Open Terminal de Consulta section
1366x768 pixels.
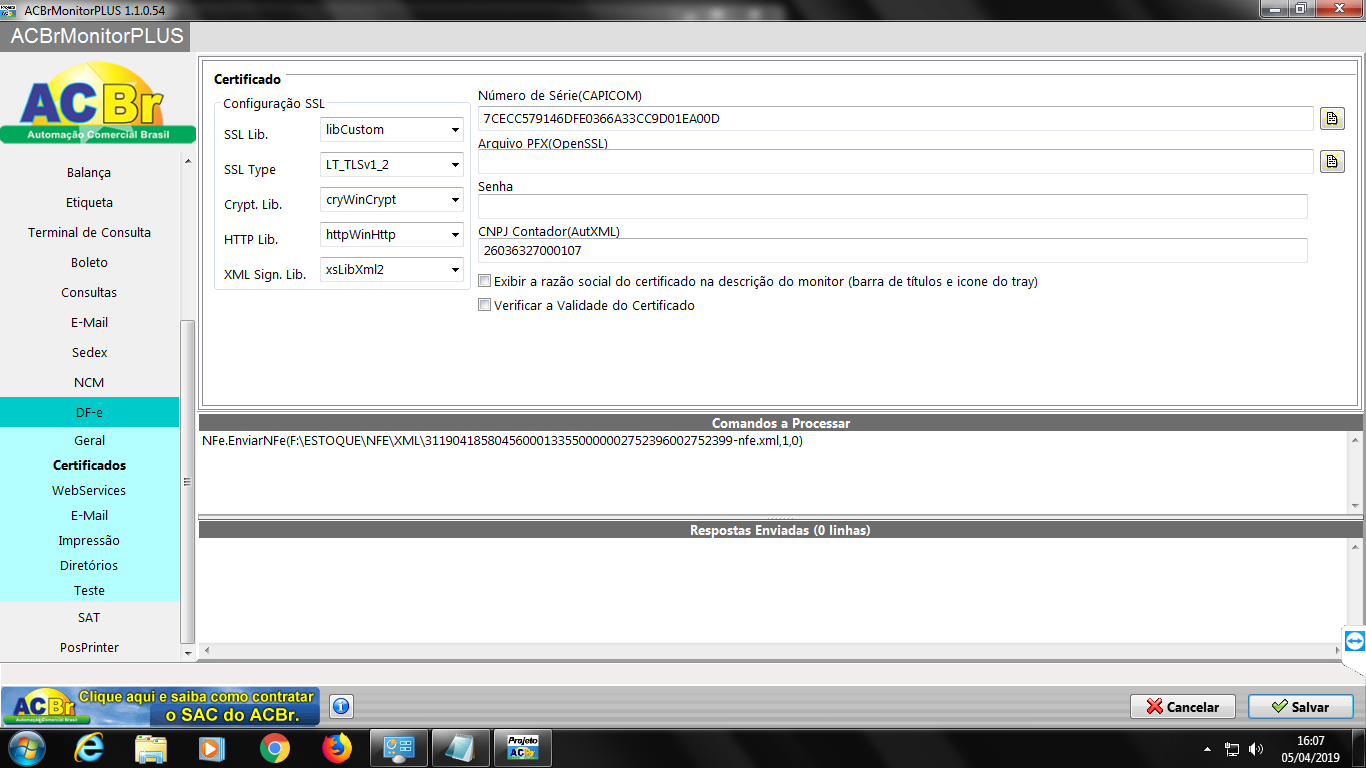click(89, 232)
